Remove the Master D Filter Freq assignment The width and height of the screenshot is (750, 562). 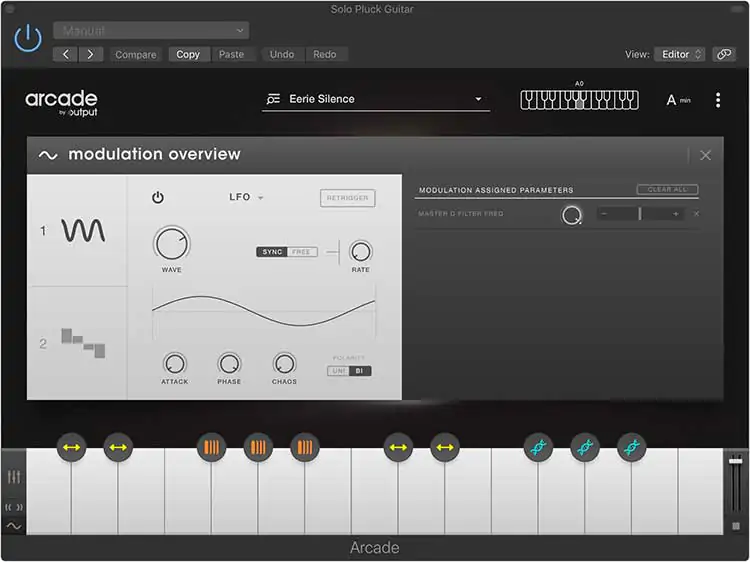tap(696, 214)
